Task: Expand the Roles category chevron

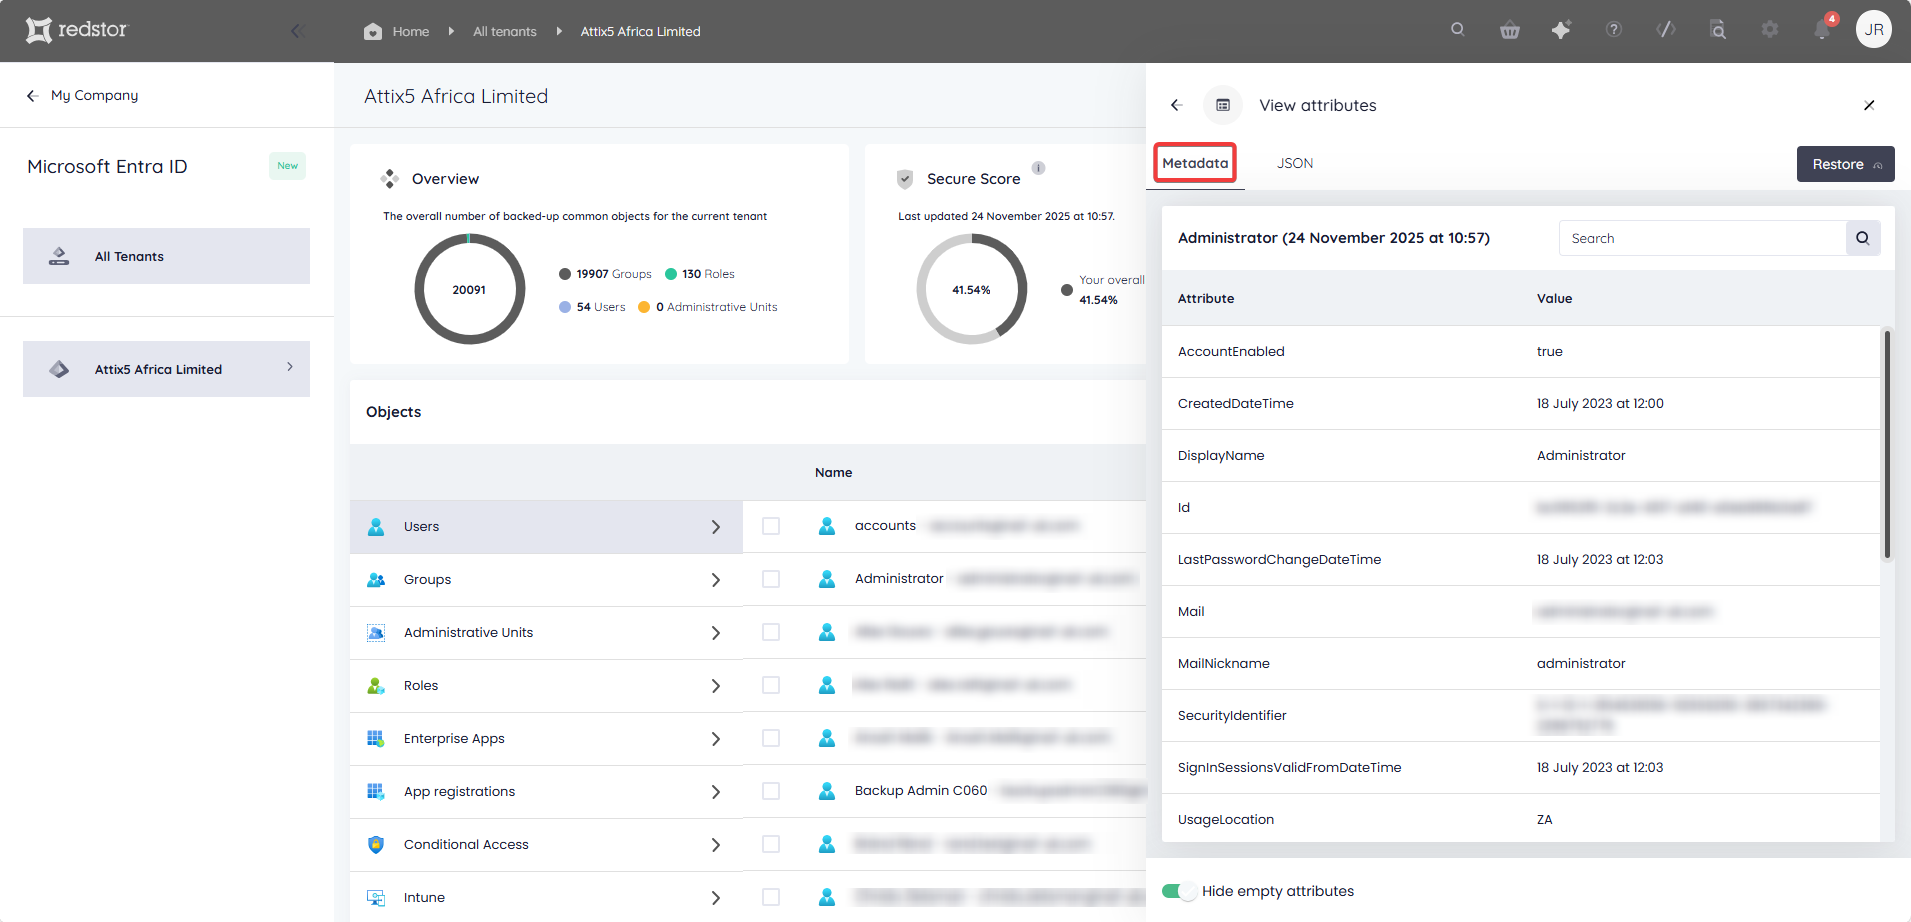Action: [x=716, y=686]
